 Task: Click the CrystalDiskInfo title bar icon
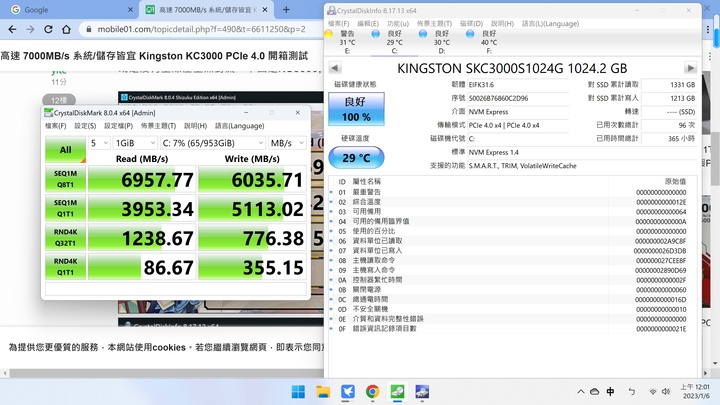[x=331, y=10]
